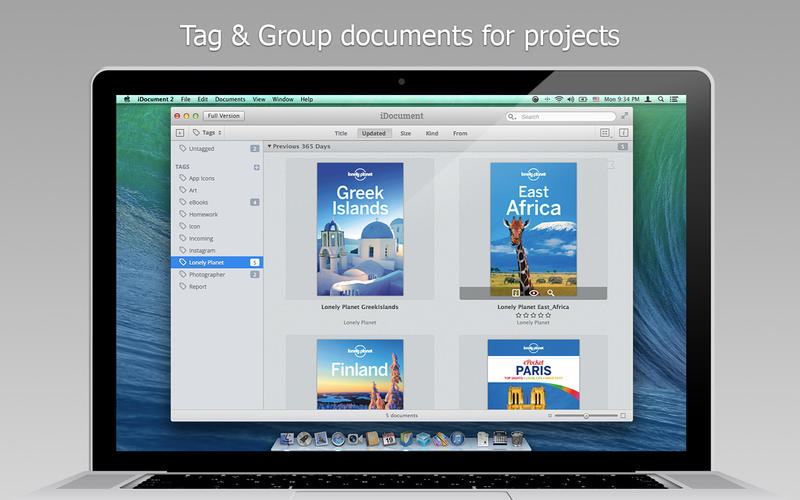Add a new tag with plus icon

pyautogui.click(x=256, y=167)
